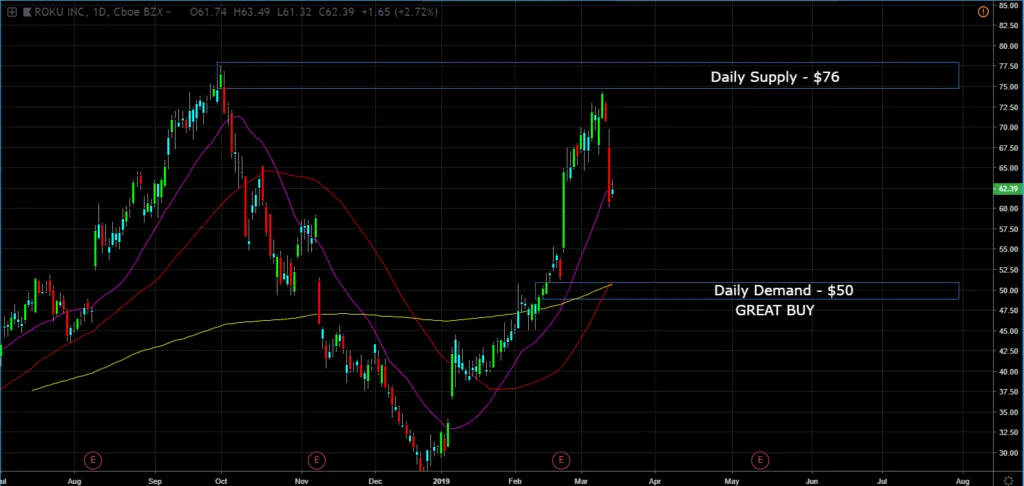Click the August earnings E marker
This screenshot has width=1024, height=486.
(93, 460)
